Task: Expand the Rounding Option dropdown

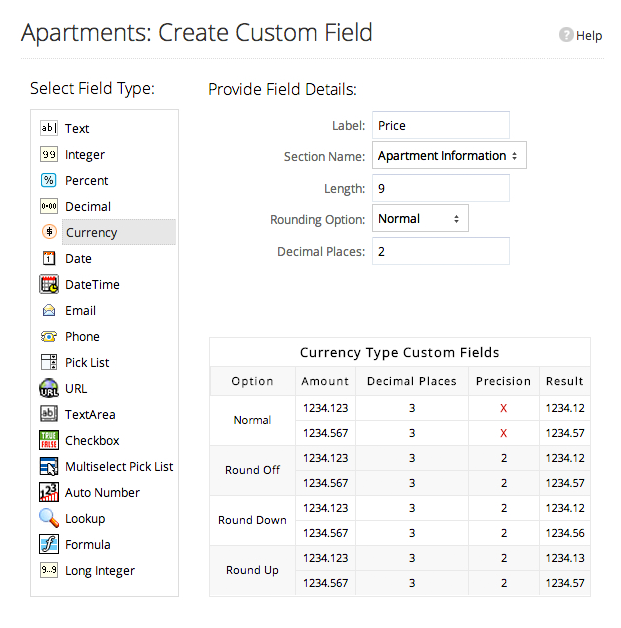Action: [x=420, y=219]
